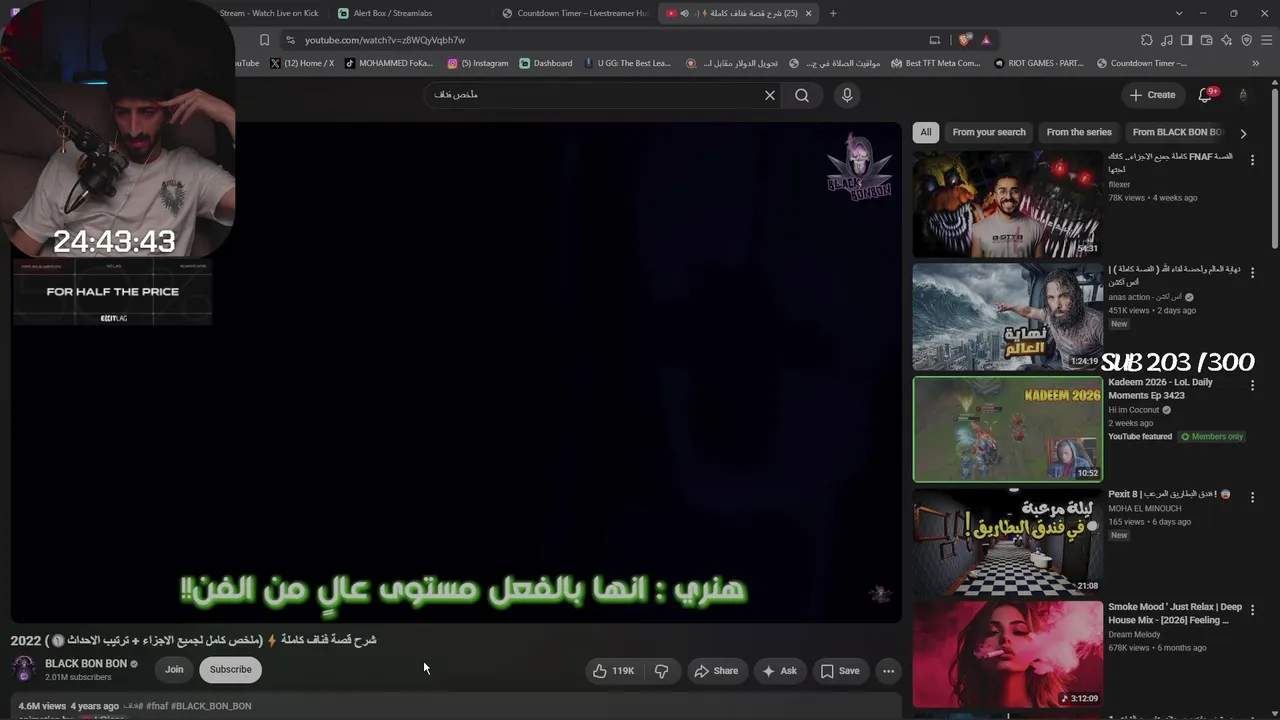The height and width of the screenshot is (720, 1280).
Task: Click the #fnaf hashtag
Action: (157, 706)
